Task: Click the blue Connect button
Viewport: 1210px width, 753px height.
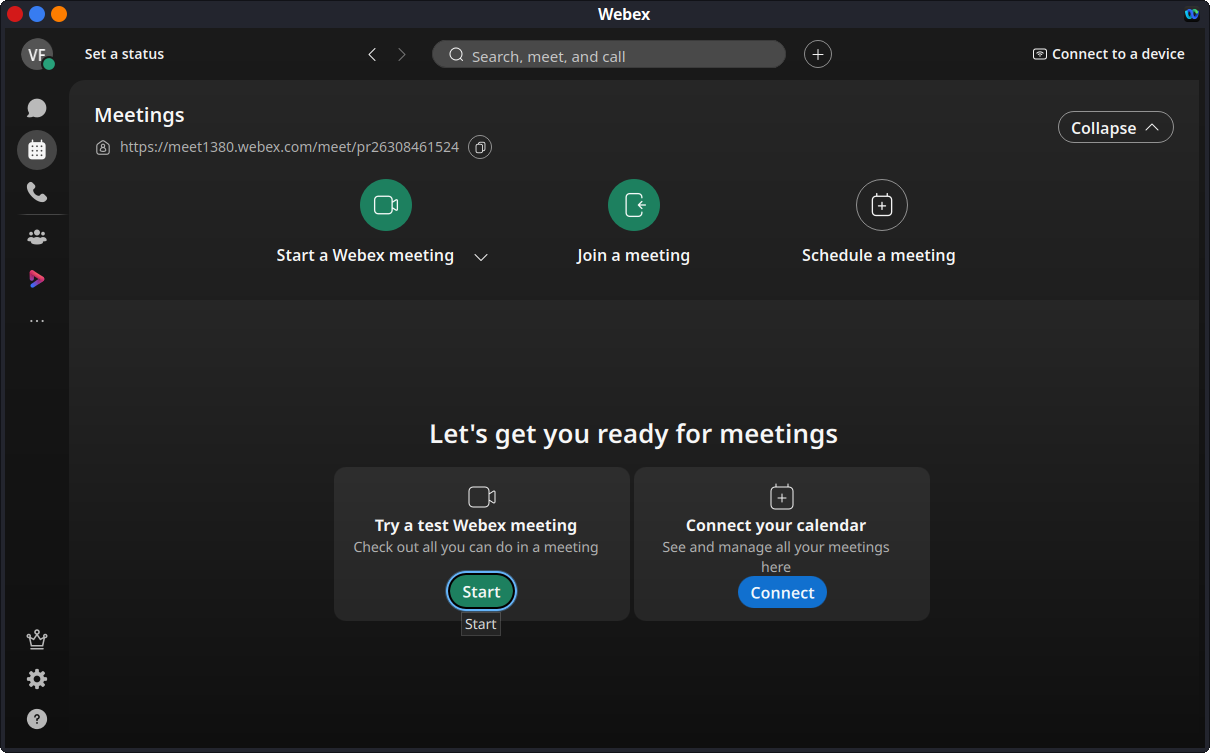Action: tap(782, 593)
